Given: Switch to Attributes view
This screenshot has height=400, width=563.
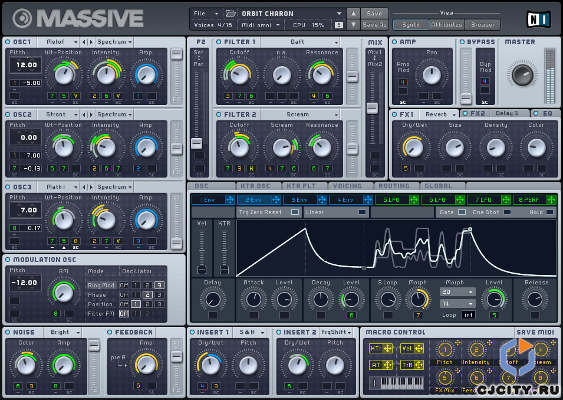Looking at the screenshot, I should [447, 25].
